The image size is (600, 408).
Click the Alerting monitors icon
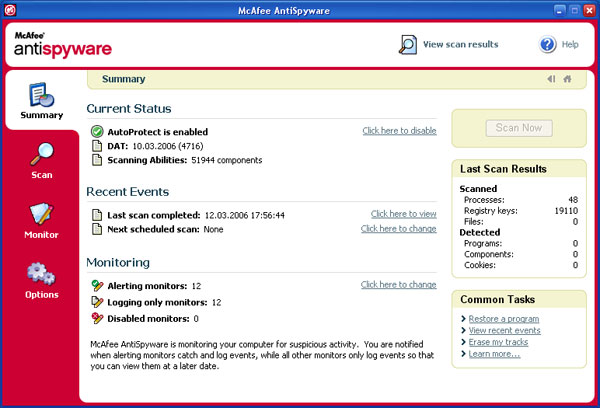click(97, 286)
